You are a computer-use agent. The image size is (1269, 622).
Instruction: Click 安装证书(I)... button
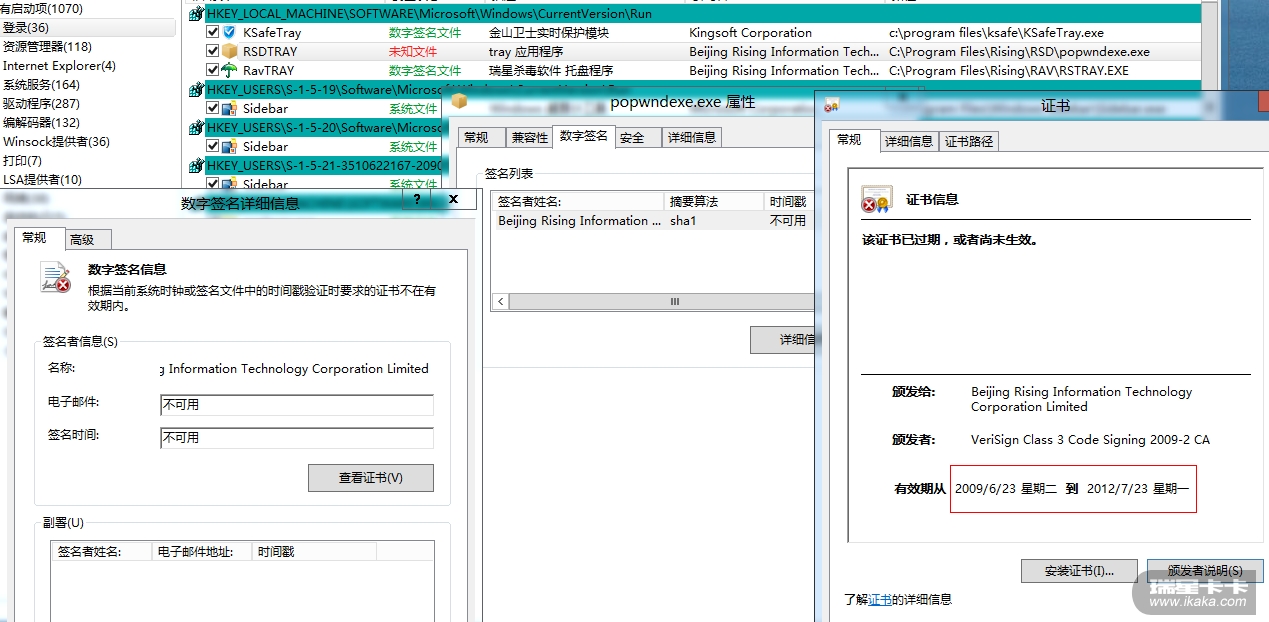1079,571
